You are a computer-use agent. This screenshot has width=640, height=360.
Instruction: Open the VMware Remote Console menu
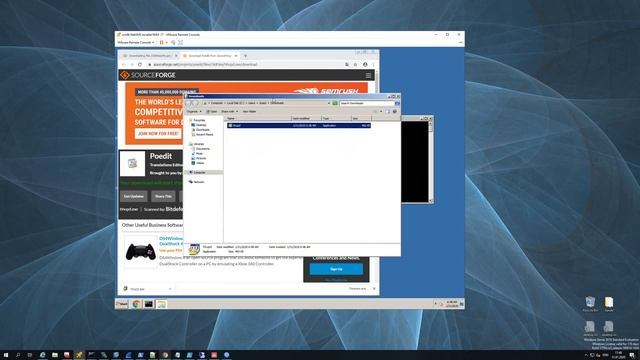[x=136, y=42]
